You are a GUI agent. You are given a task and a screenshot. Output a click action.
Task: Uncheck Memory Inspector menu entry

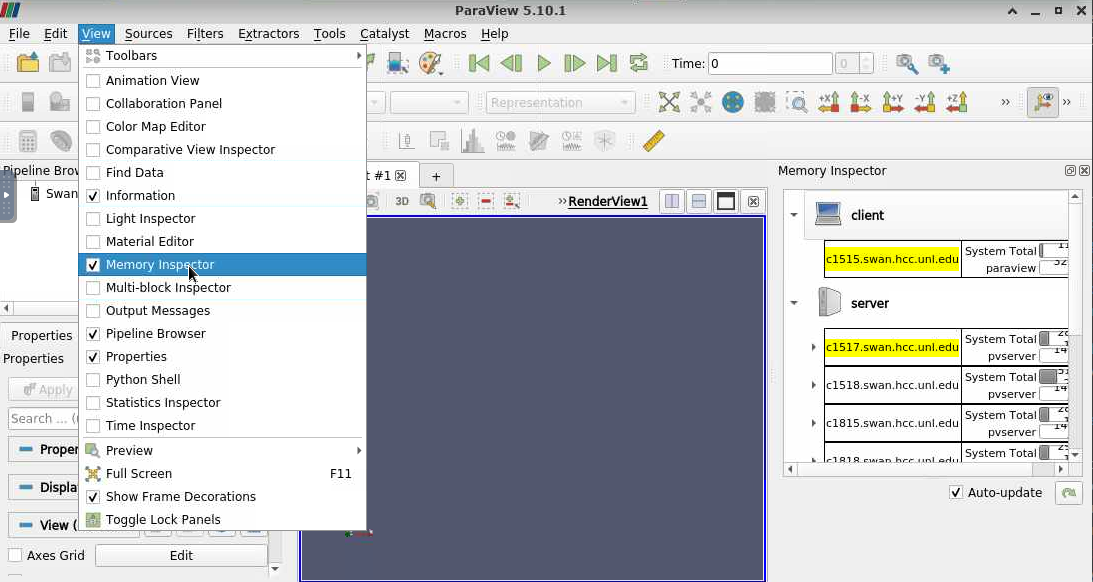coord(222,265)
